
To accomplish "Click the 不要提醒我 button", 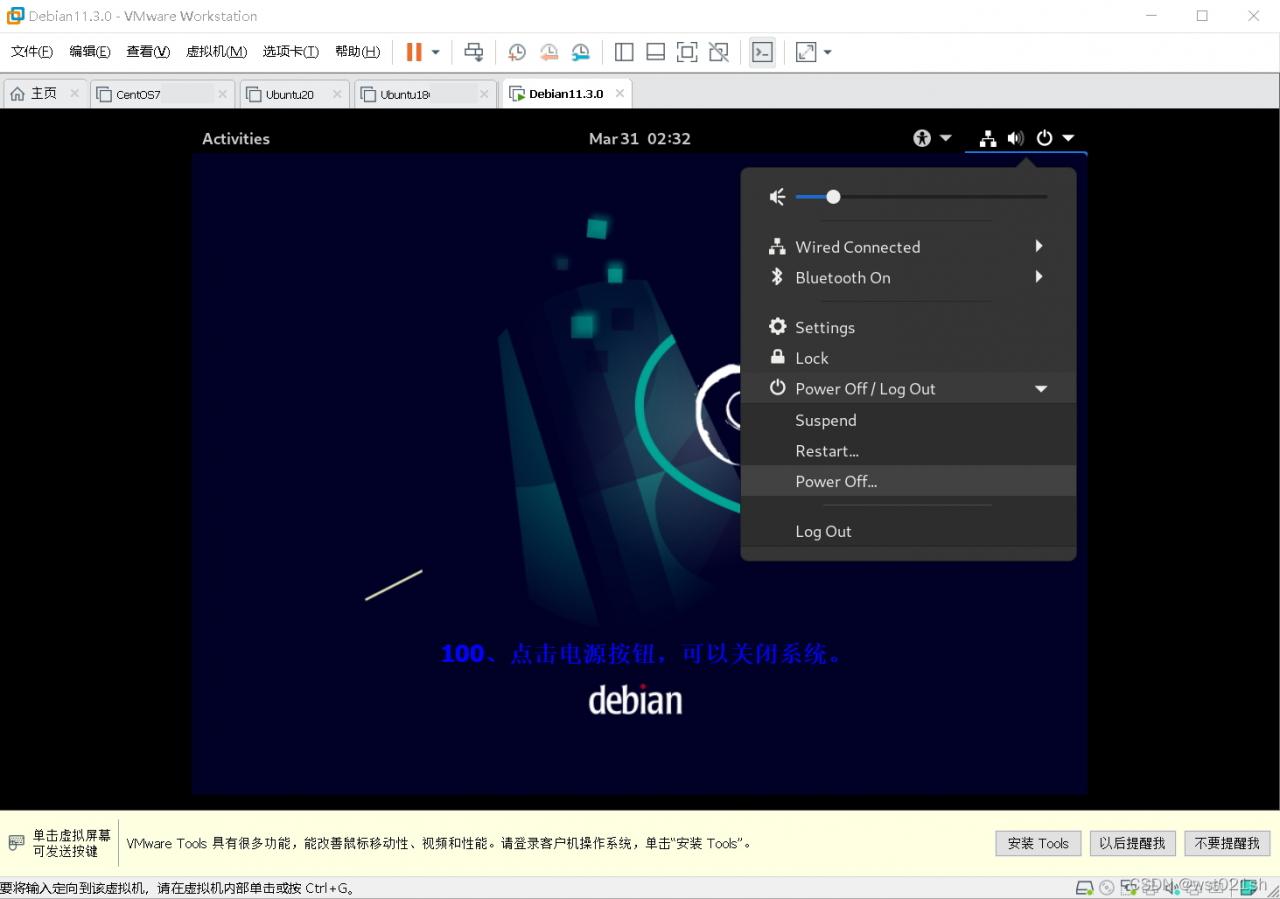I will (1226, 843).
